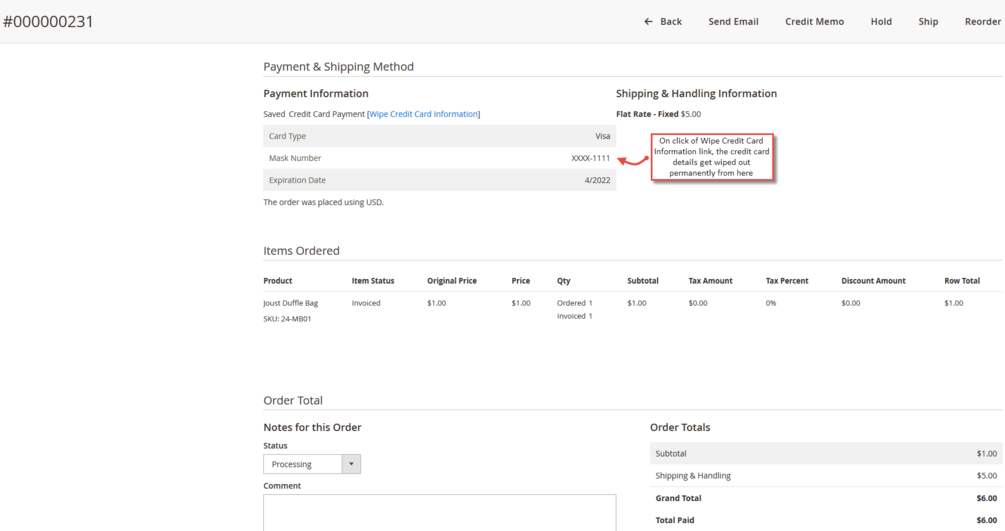Image resolution: width=1005 pixels, height=531 pixels.
Task: Click the Expiration Date row
Action: pos(439,180)
